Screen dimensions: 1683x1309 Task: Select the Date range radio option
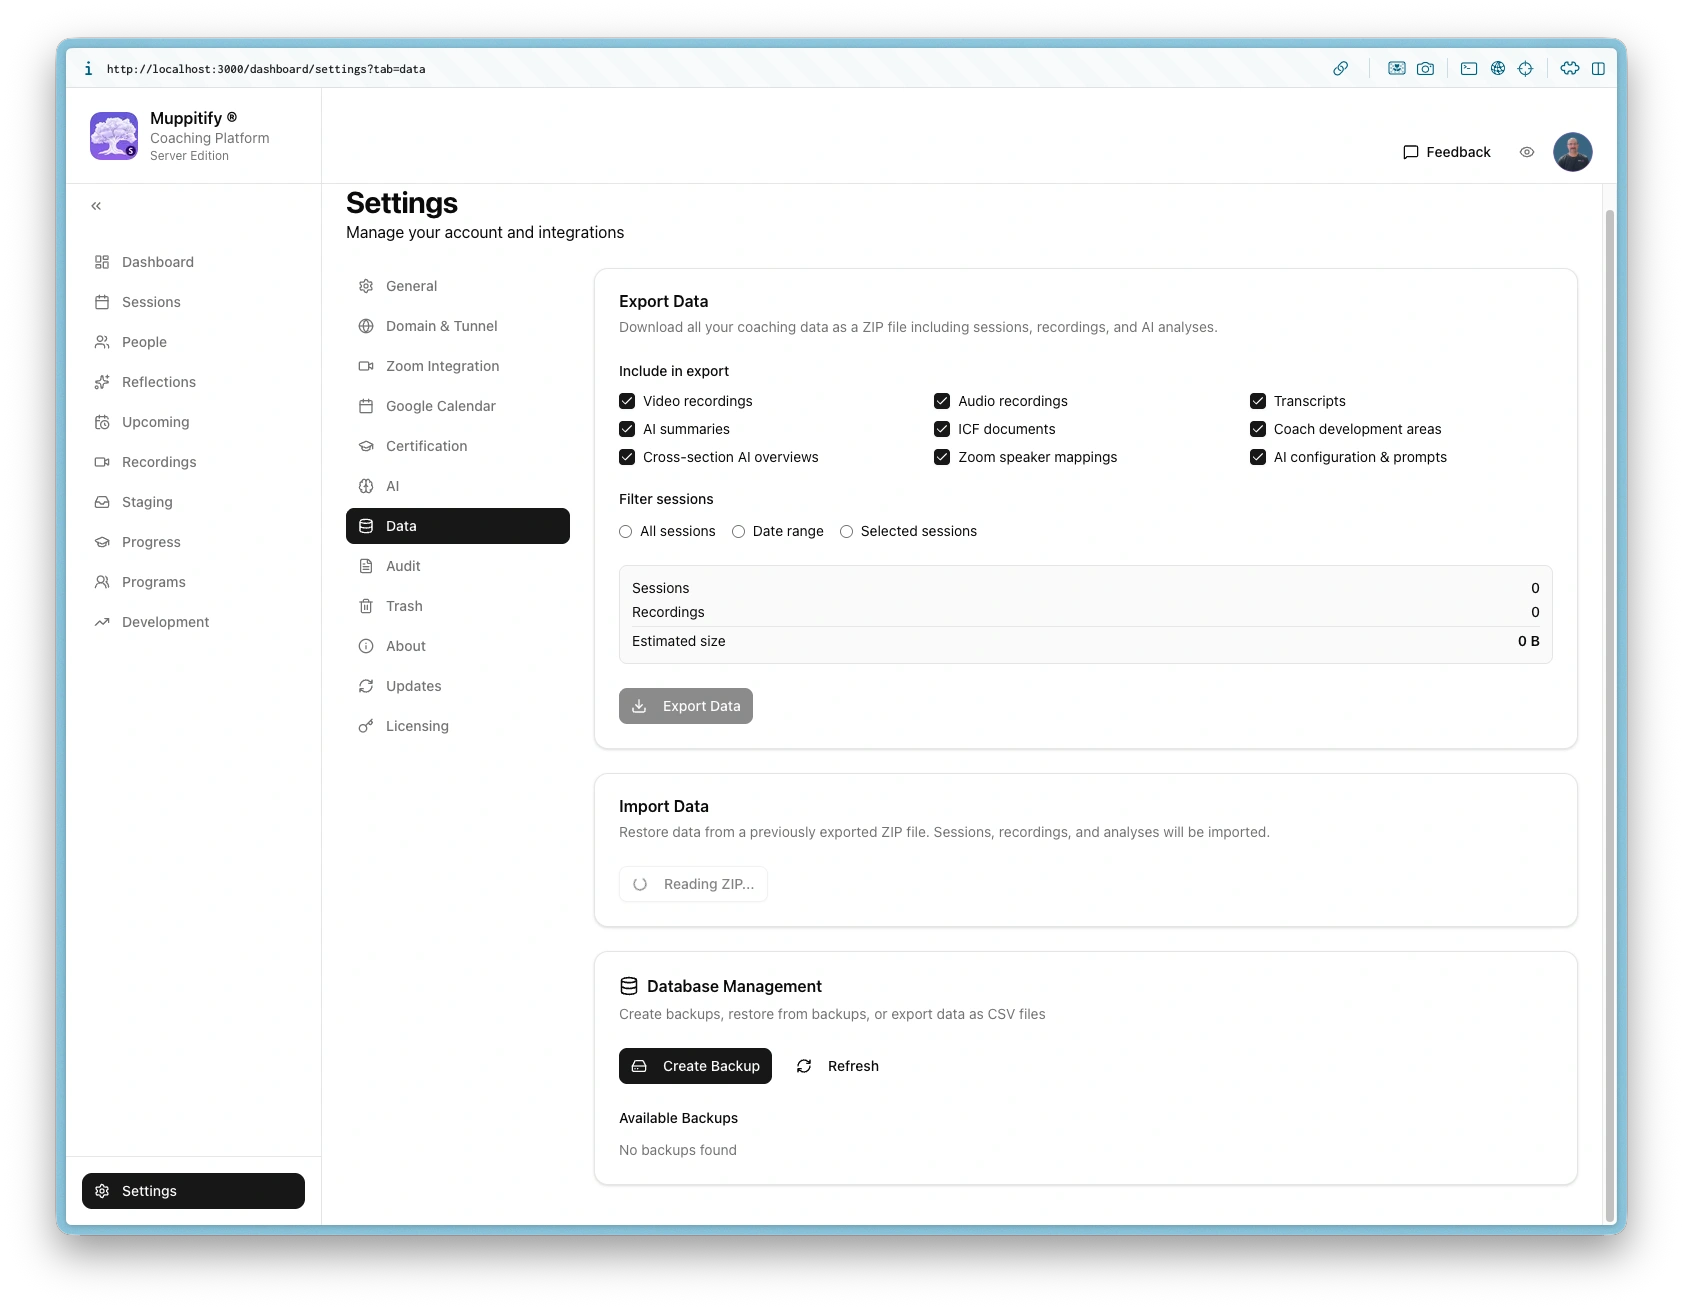738,532
